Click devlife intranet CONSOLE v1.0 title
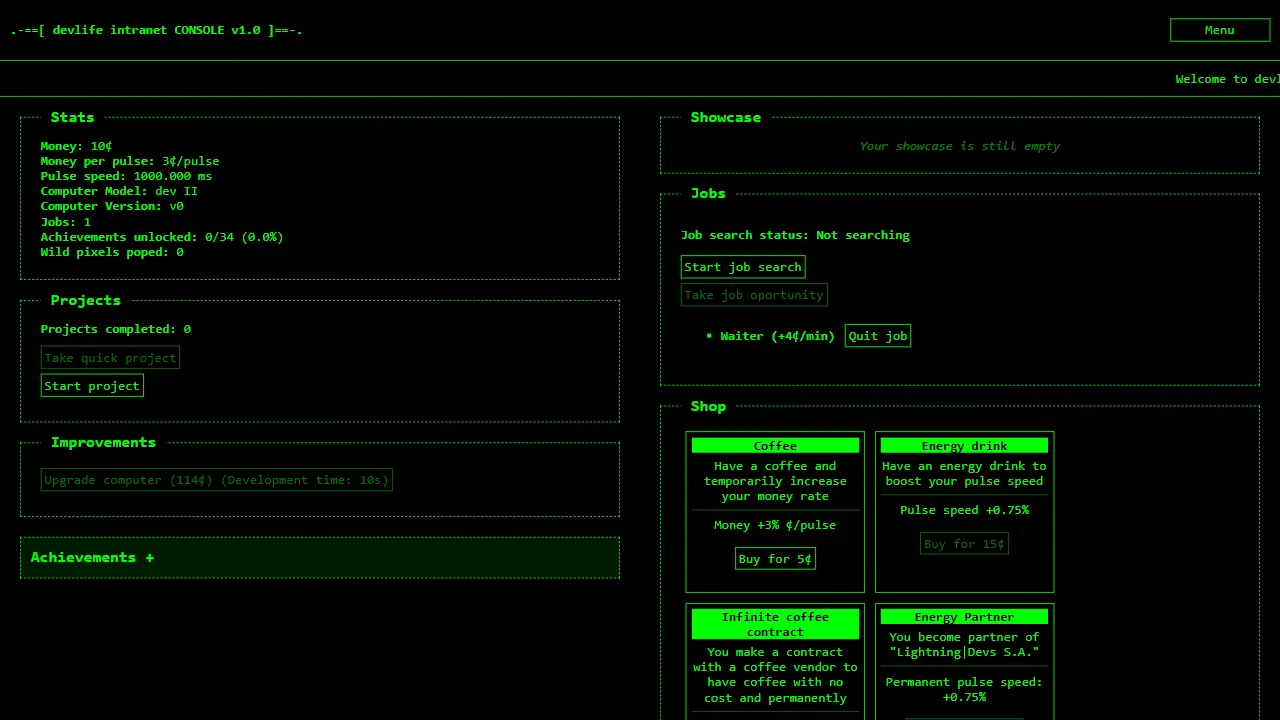 tap(157, 30)
